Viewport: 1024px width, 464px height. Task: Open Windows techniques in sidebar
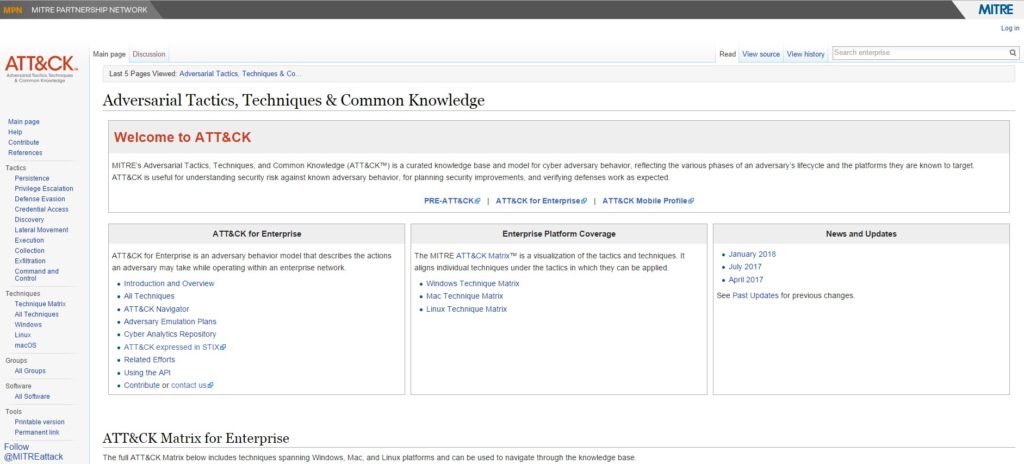pyautogui.click(x=28, y=325)
